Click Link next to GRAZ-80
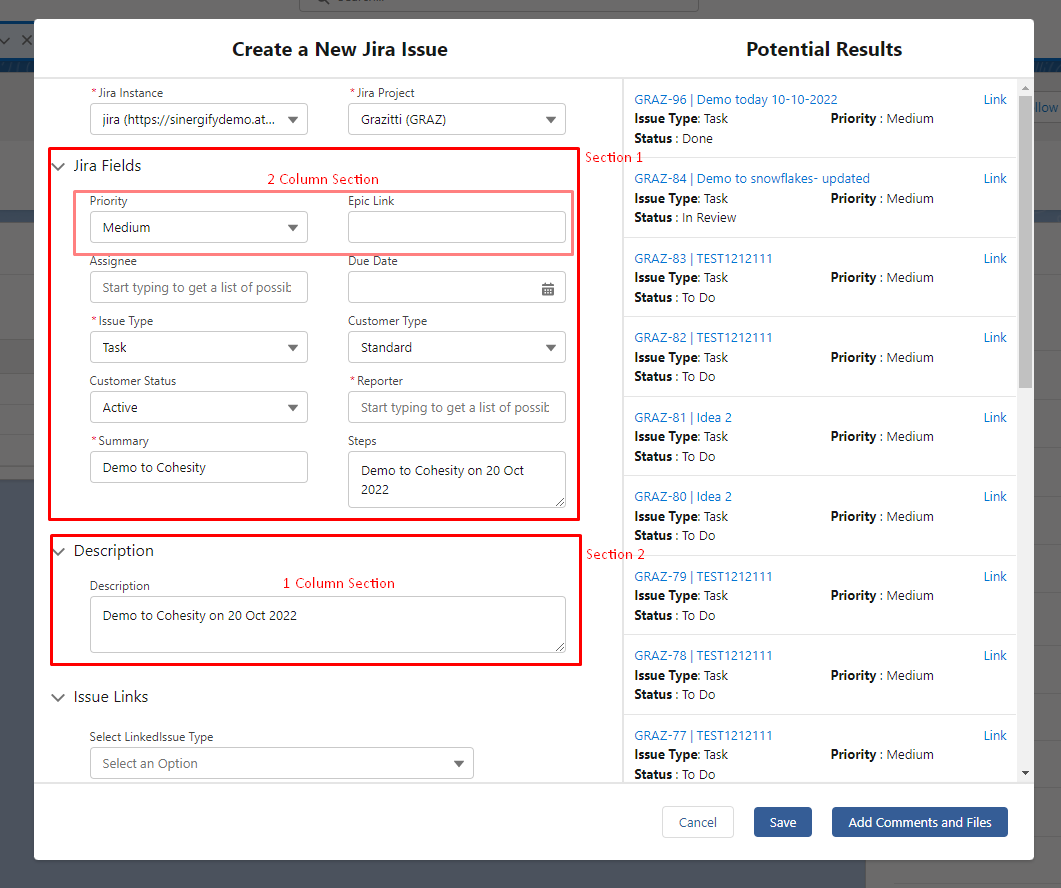Viewport: 1061px width, 888px height. pos(995,497)
